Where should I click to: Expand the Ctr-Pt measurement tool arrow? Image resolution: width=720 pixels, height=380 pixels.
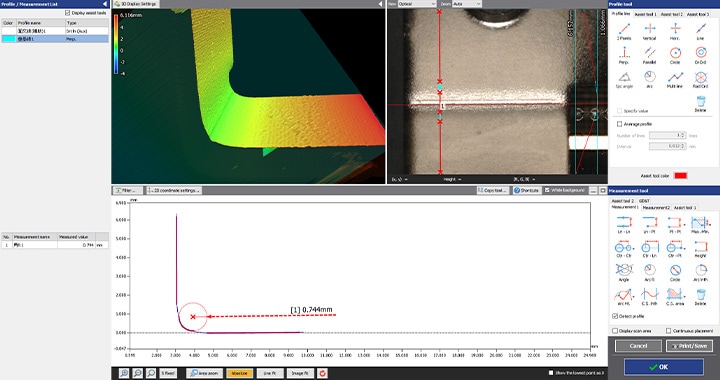coord(685,248)
